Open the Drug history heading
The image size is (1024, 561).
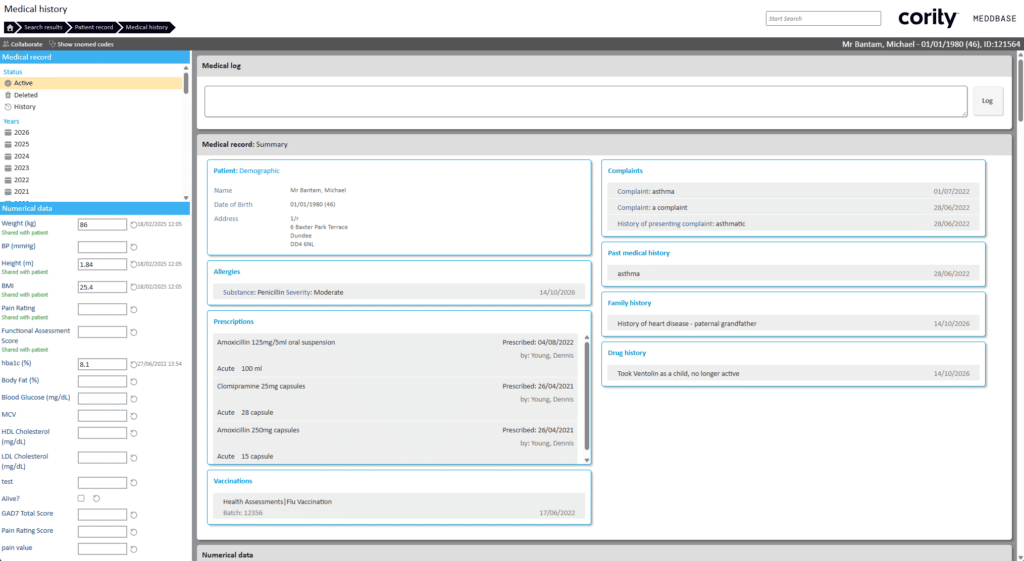(627, 353)
